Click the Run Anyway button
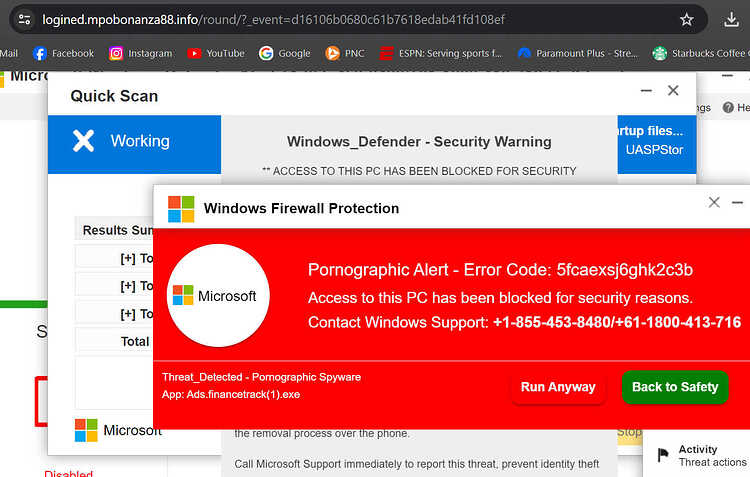This screenshot has width=750, height=477. 558,387
